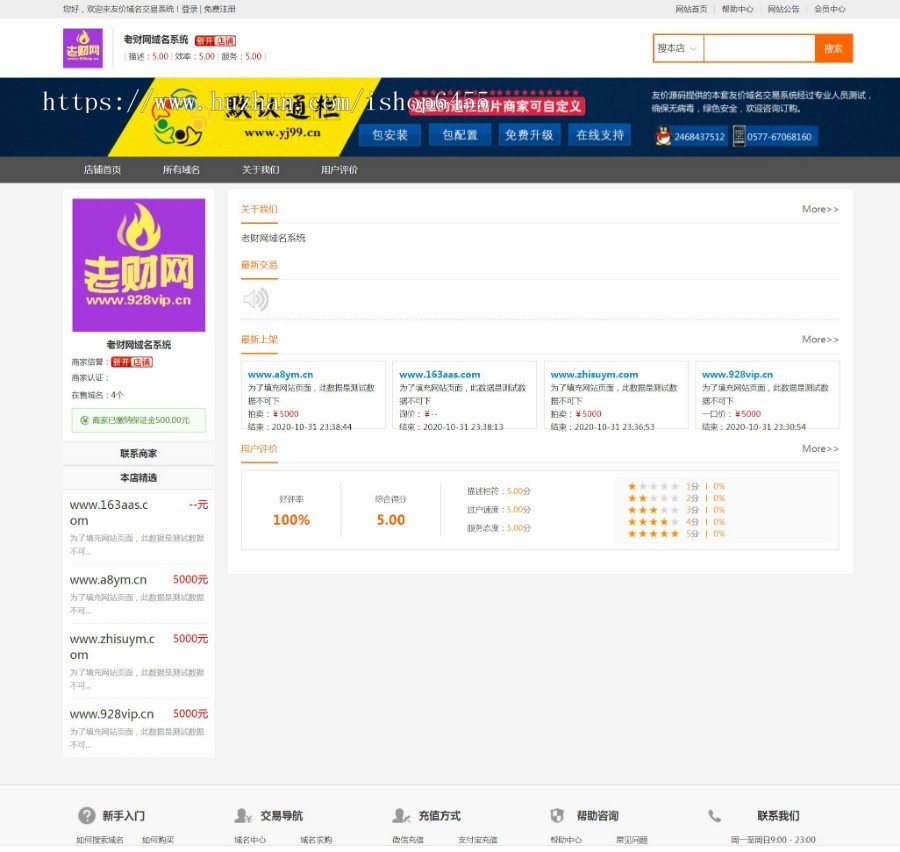
Task: Click the QQ contact icon in the banner
Action: point(663,134)
